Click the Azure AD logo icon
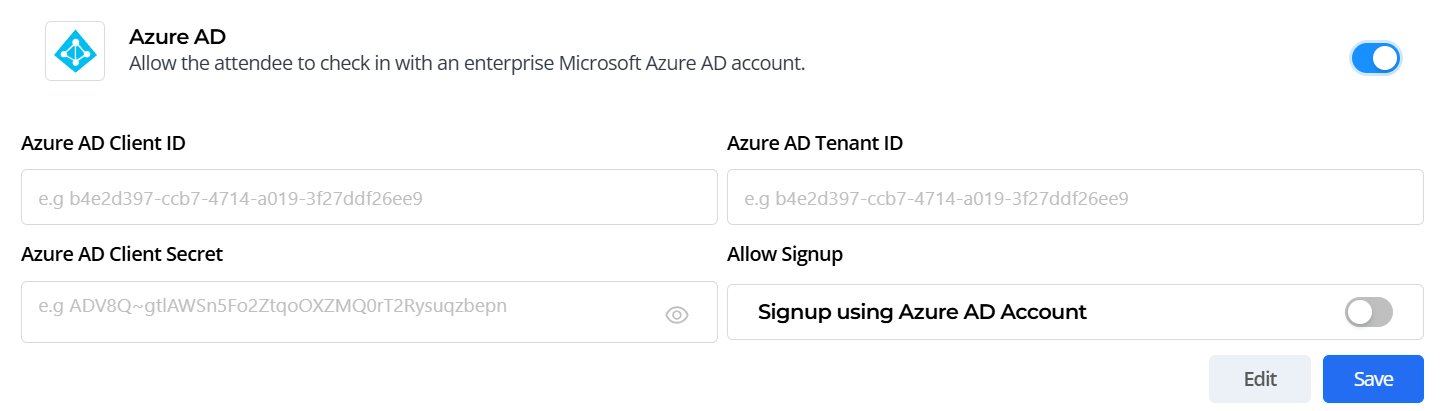The image size is (1440, 411). pos(75,51)
